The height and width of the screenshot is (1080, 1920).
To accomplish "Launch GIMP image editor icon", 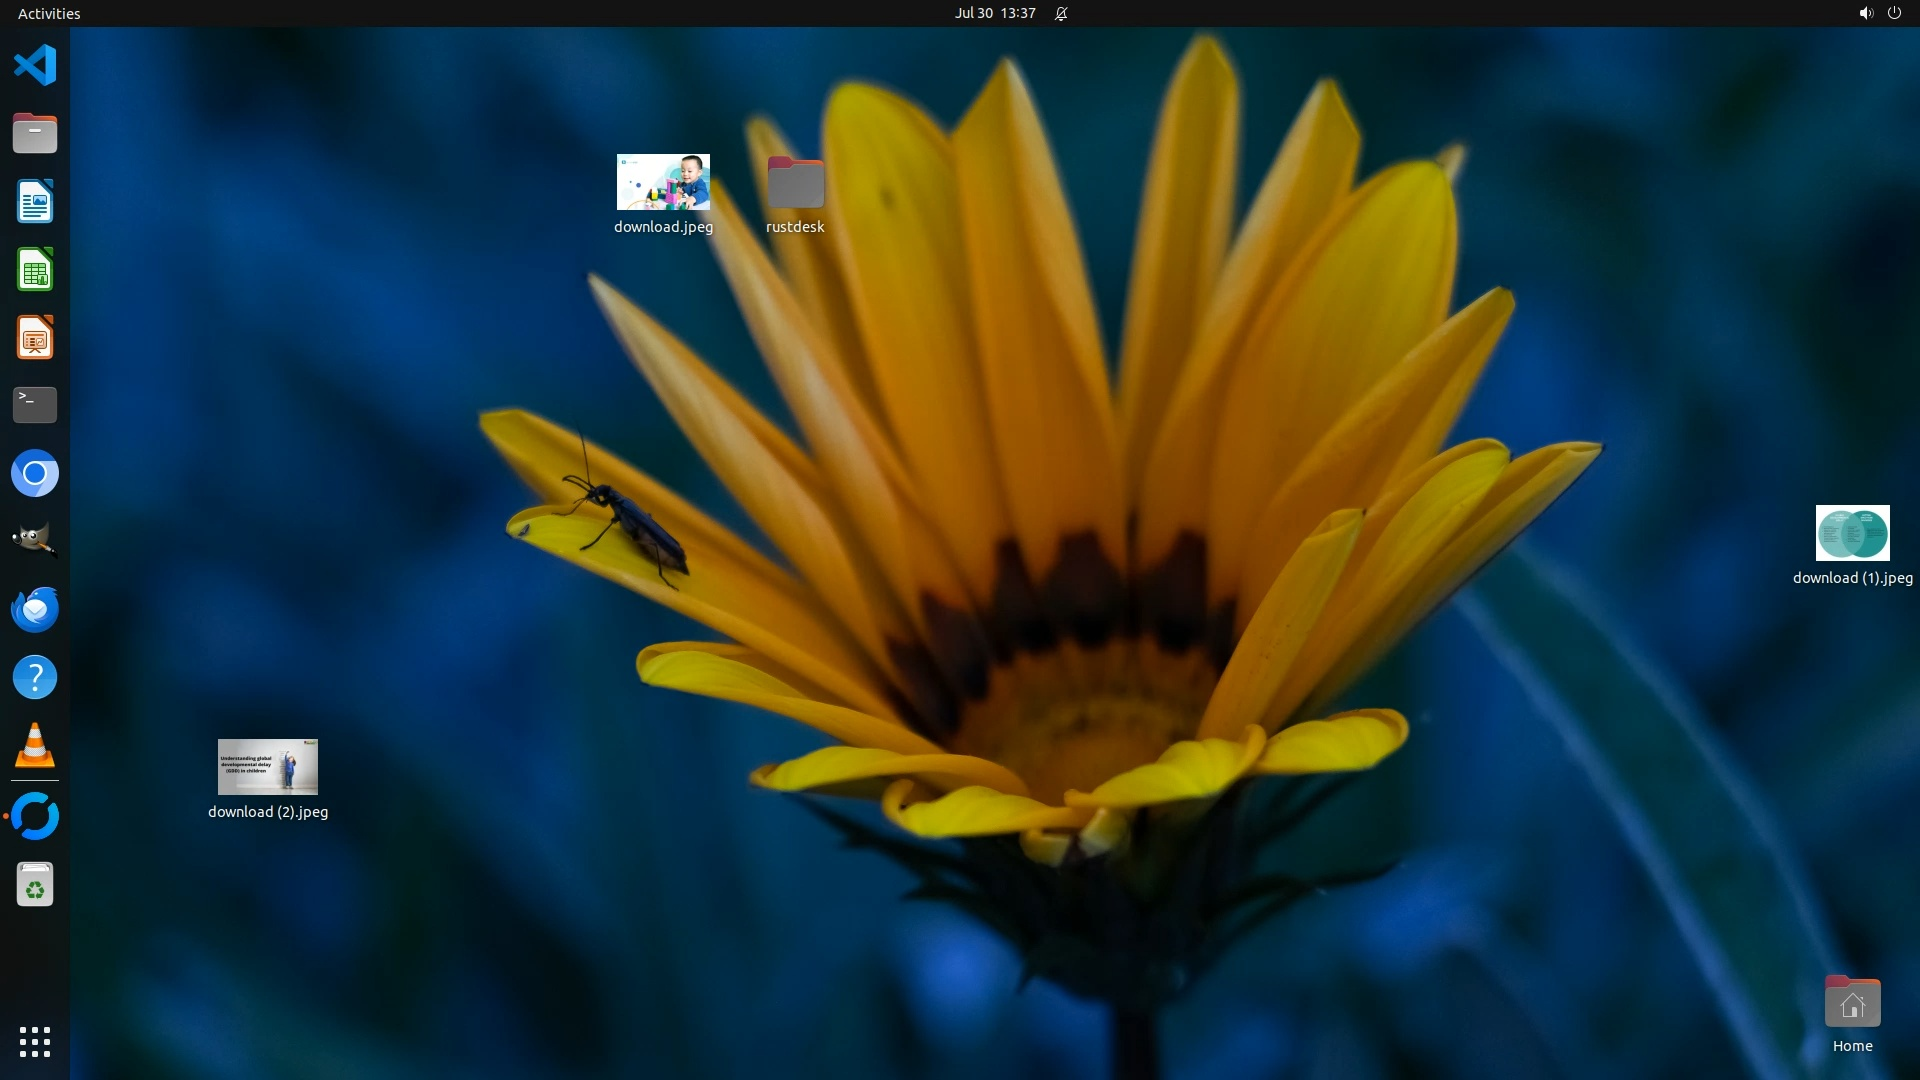I will [35, 541].
